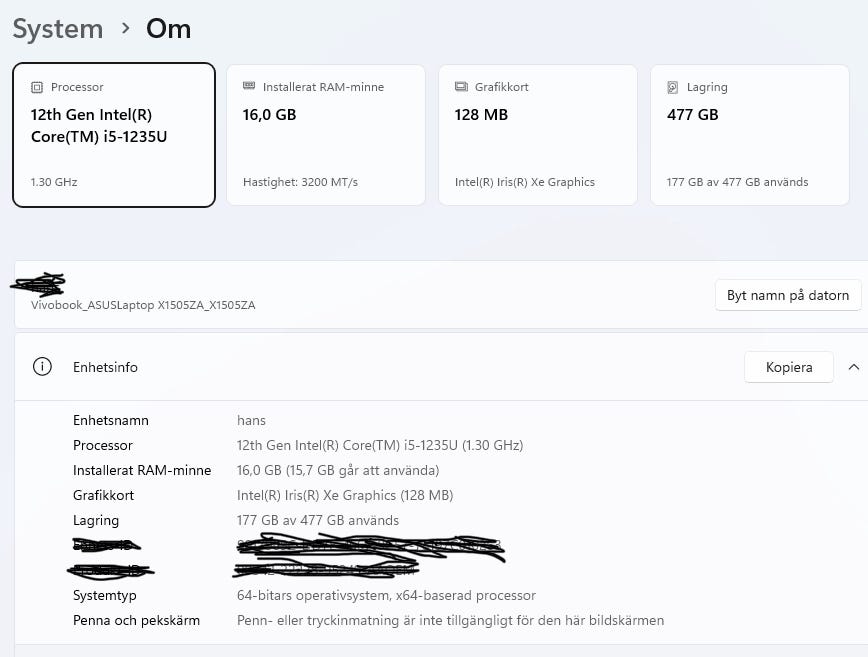Select the Lagring card

coord(750,135)
